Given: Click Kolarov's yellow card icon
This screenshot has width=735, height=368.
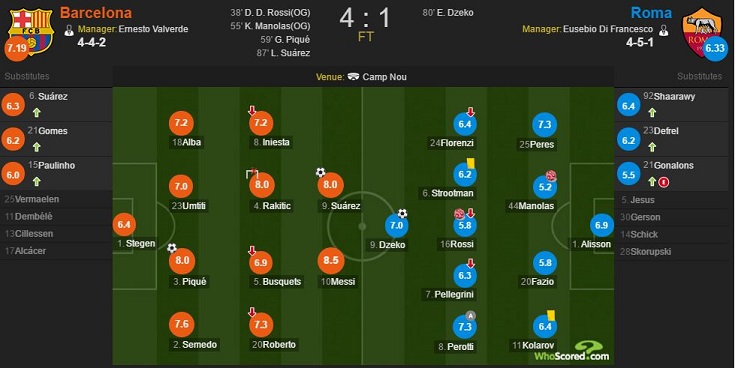Looking at the screenshot, I should click(x=551, y=315).
